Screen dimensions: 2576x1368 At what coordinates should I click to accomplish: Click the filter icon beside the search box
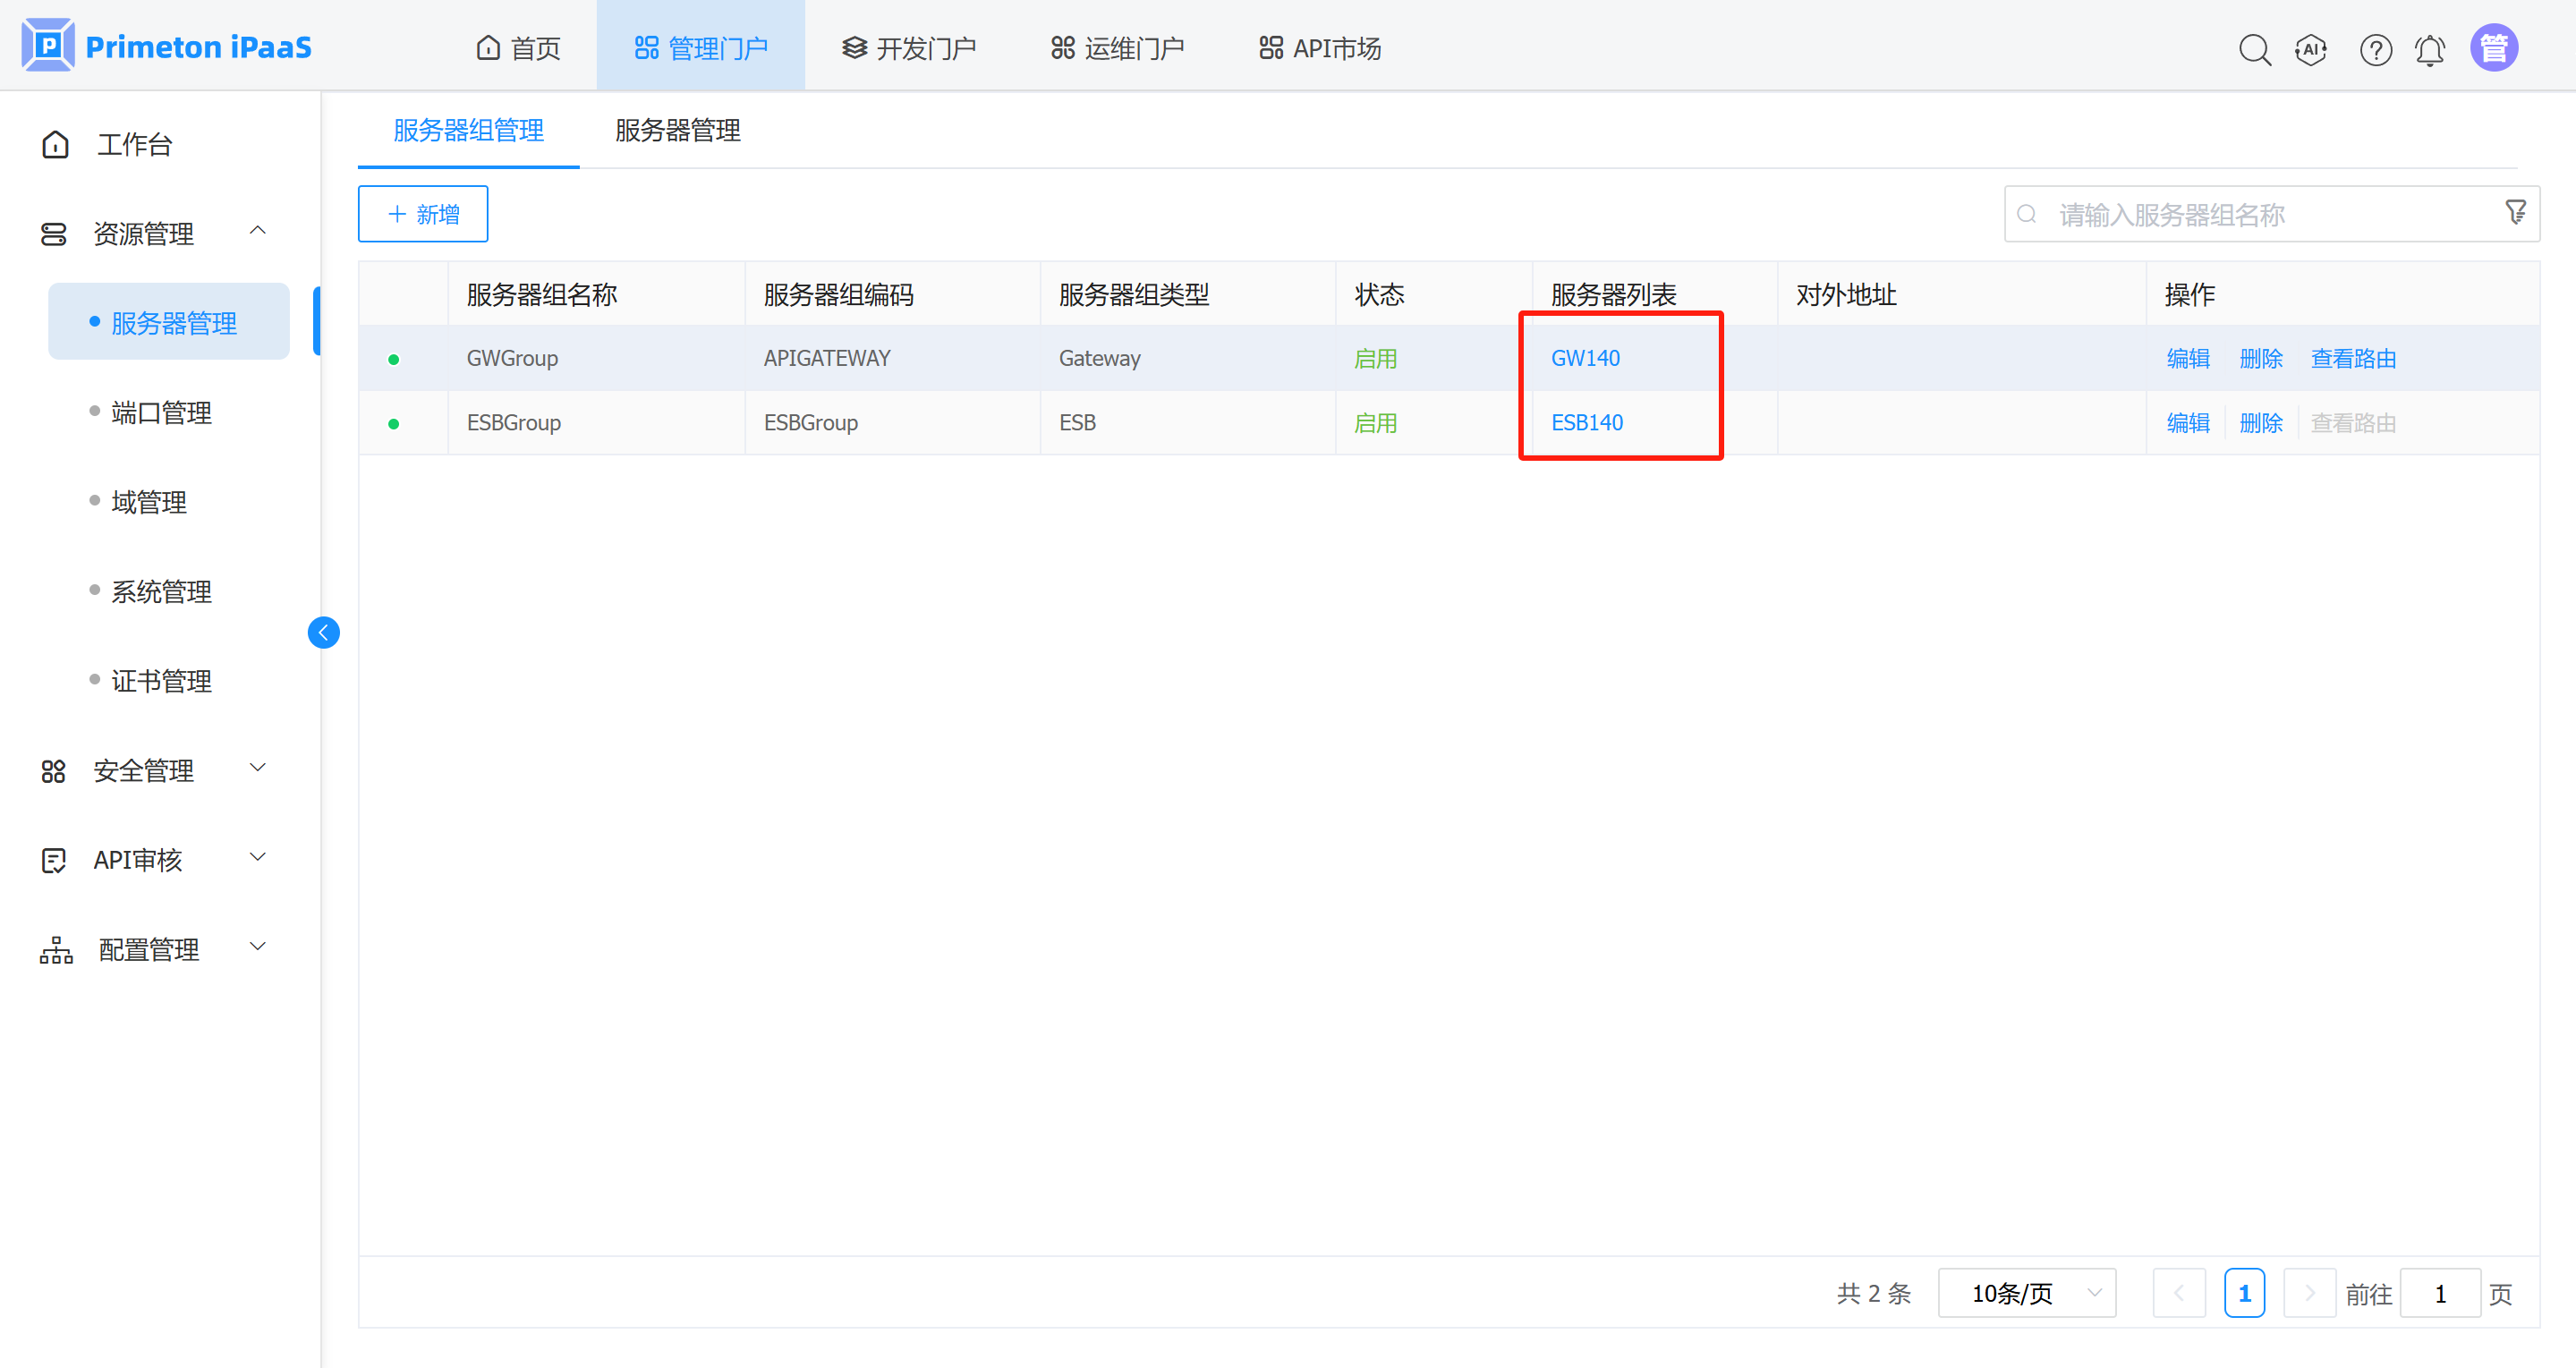tap(2516, 213)
